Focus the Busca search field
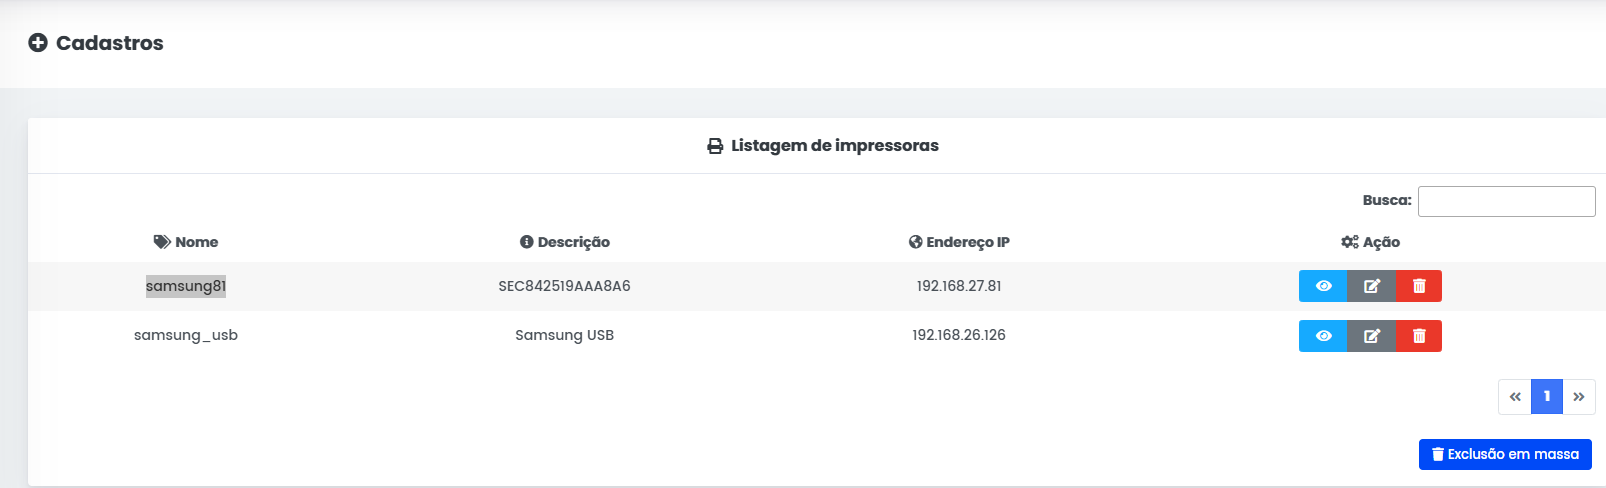The height and width of the screenshot is (488, 1606). tap(1506, 201)
